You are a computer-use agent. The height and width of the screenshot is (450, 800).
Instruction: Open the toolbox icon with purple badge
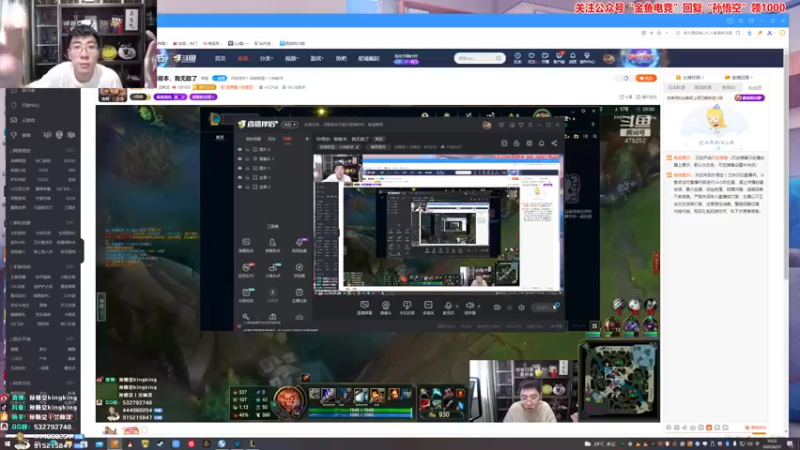(x=299, y=242)
